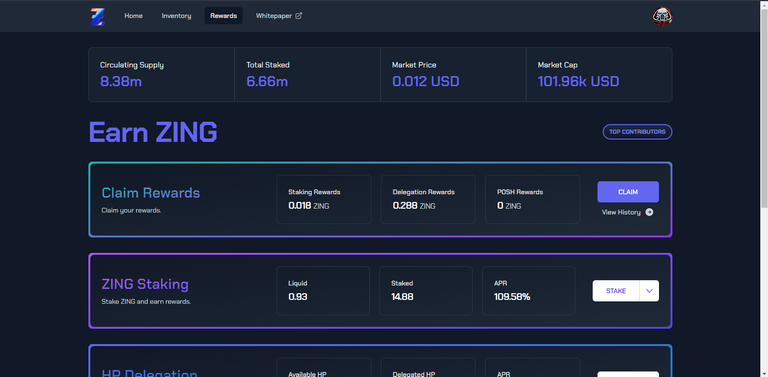The width and height of the screenshot is (768, 377).
Task: Click Delegation Rewards 0.288 ZING value
Action: 414,206
